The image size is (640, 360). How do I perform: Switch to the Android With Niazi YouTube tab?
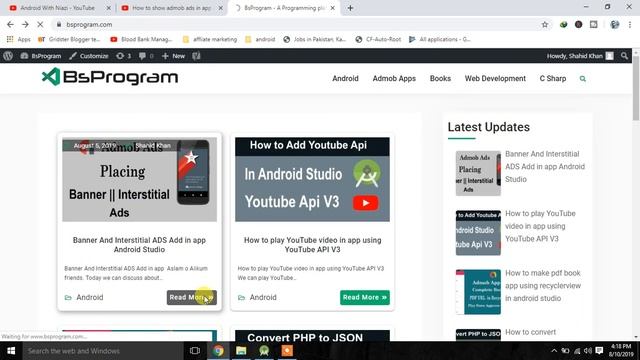57,8
